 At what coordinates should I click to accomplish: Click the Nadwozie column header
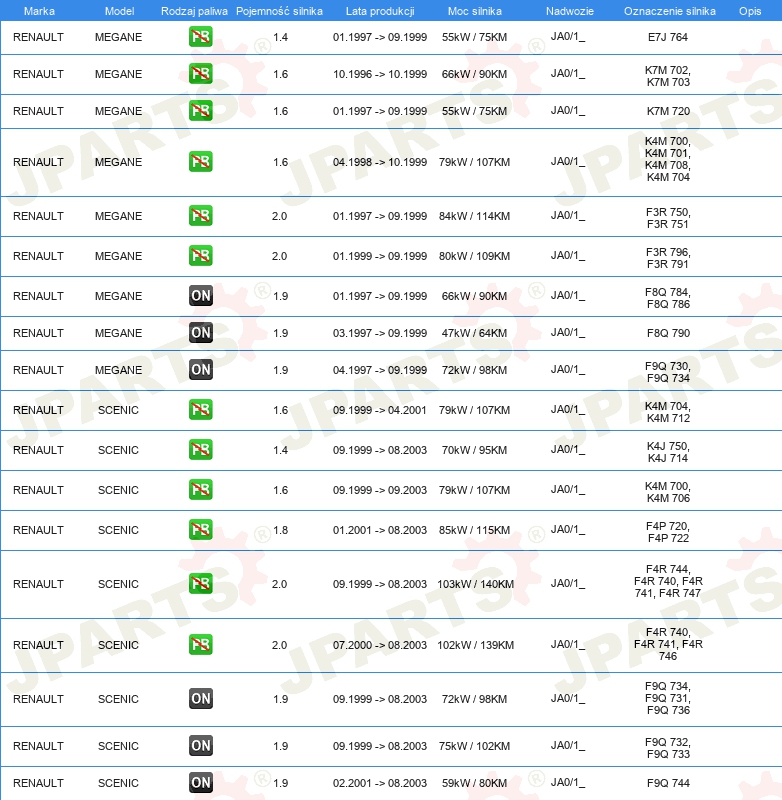pyautogui.click(x=570, y=11)
